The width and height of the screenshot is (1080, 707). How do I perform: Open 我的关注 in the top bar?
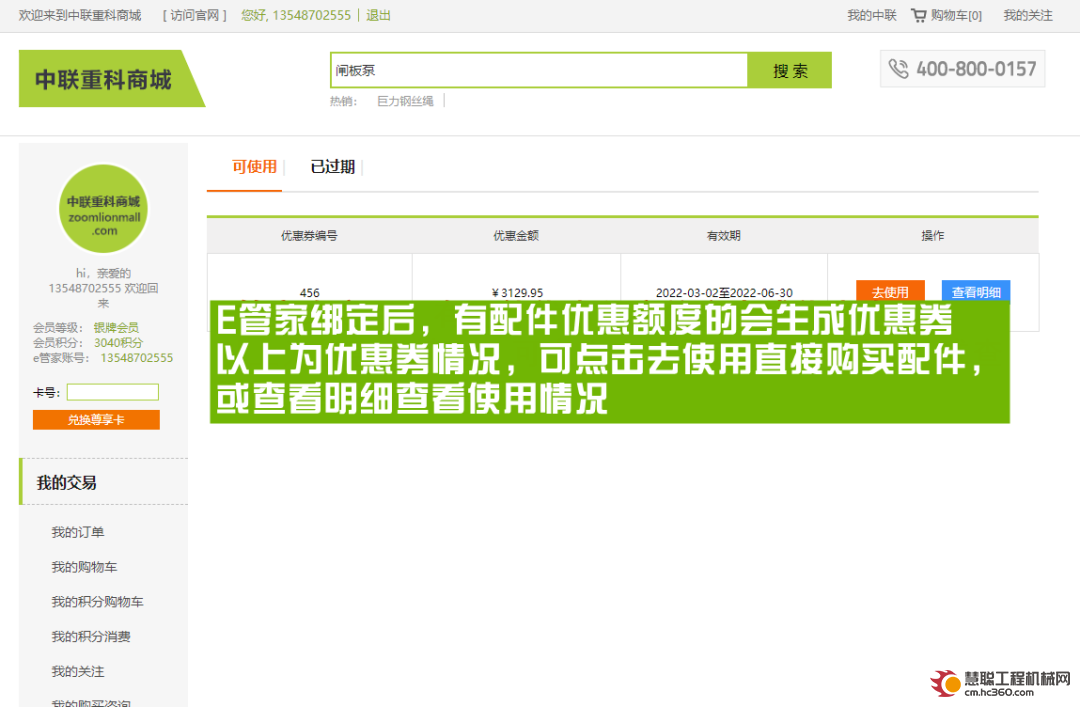pos(1028,15)
